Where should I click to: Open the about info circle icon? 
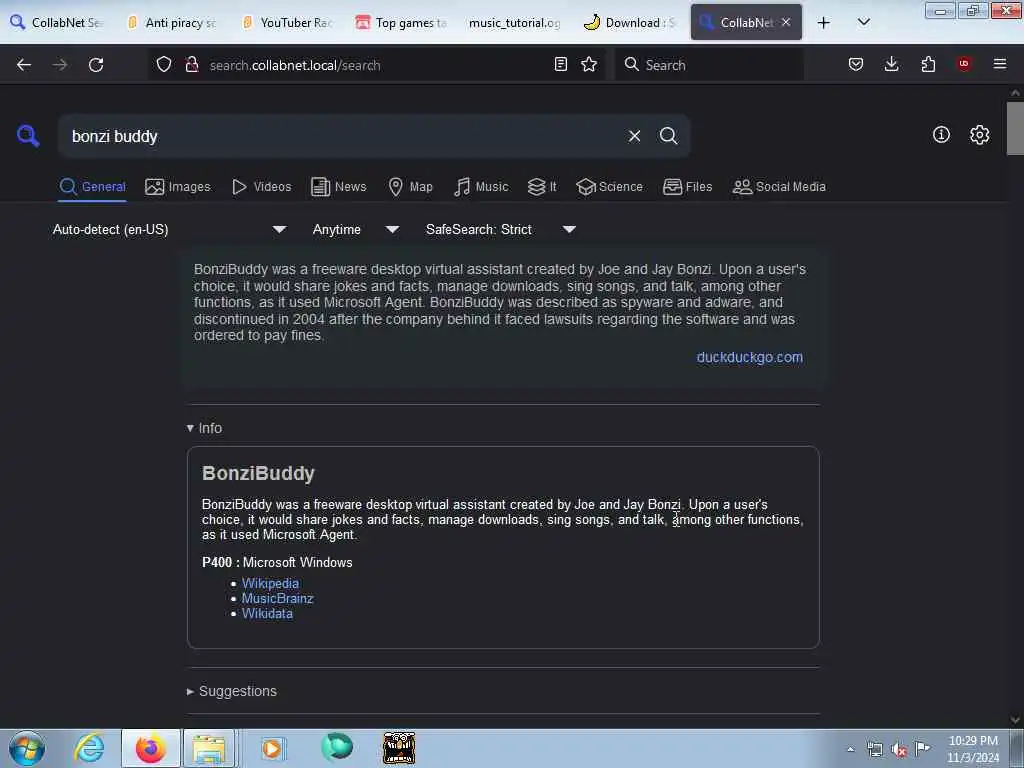pyautogui.click(x=941, y=135)
